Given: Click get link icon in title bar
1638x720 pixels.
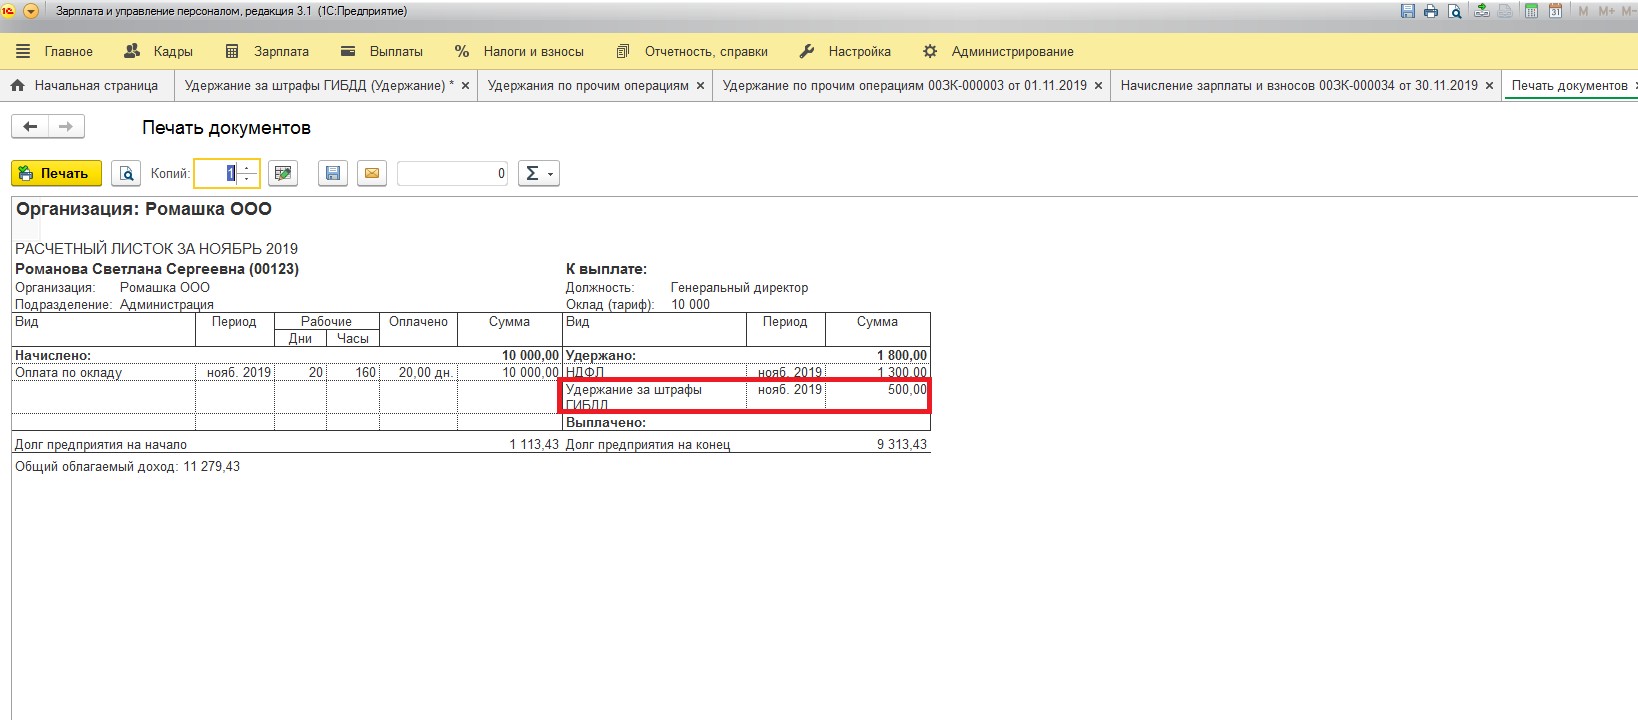Looking at the screenshot, I should [x=1481, y=11].
